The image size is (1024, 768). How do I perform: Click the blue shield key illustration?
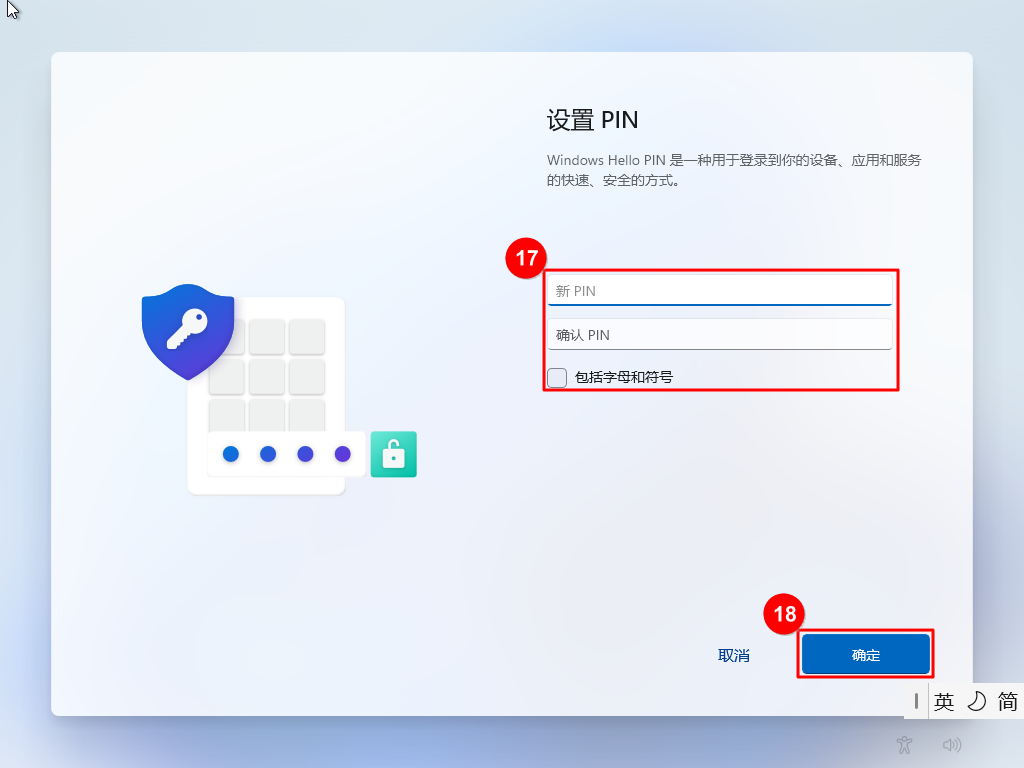[x=188, y=332]
